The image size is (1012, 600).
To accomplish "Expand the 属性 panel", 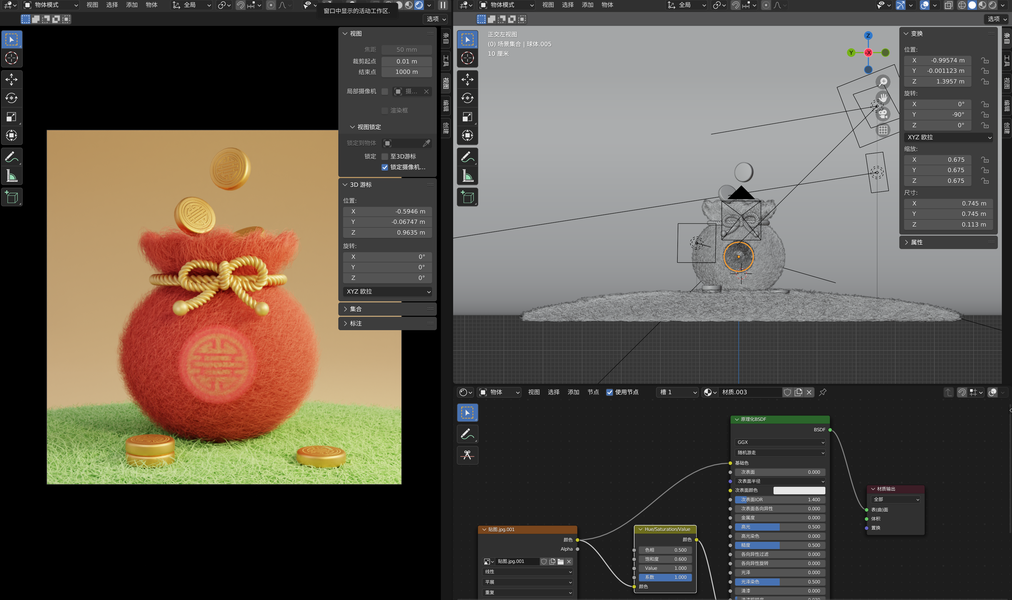I will pos(949,243).
